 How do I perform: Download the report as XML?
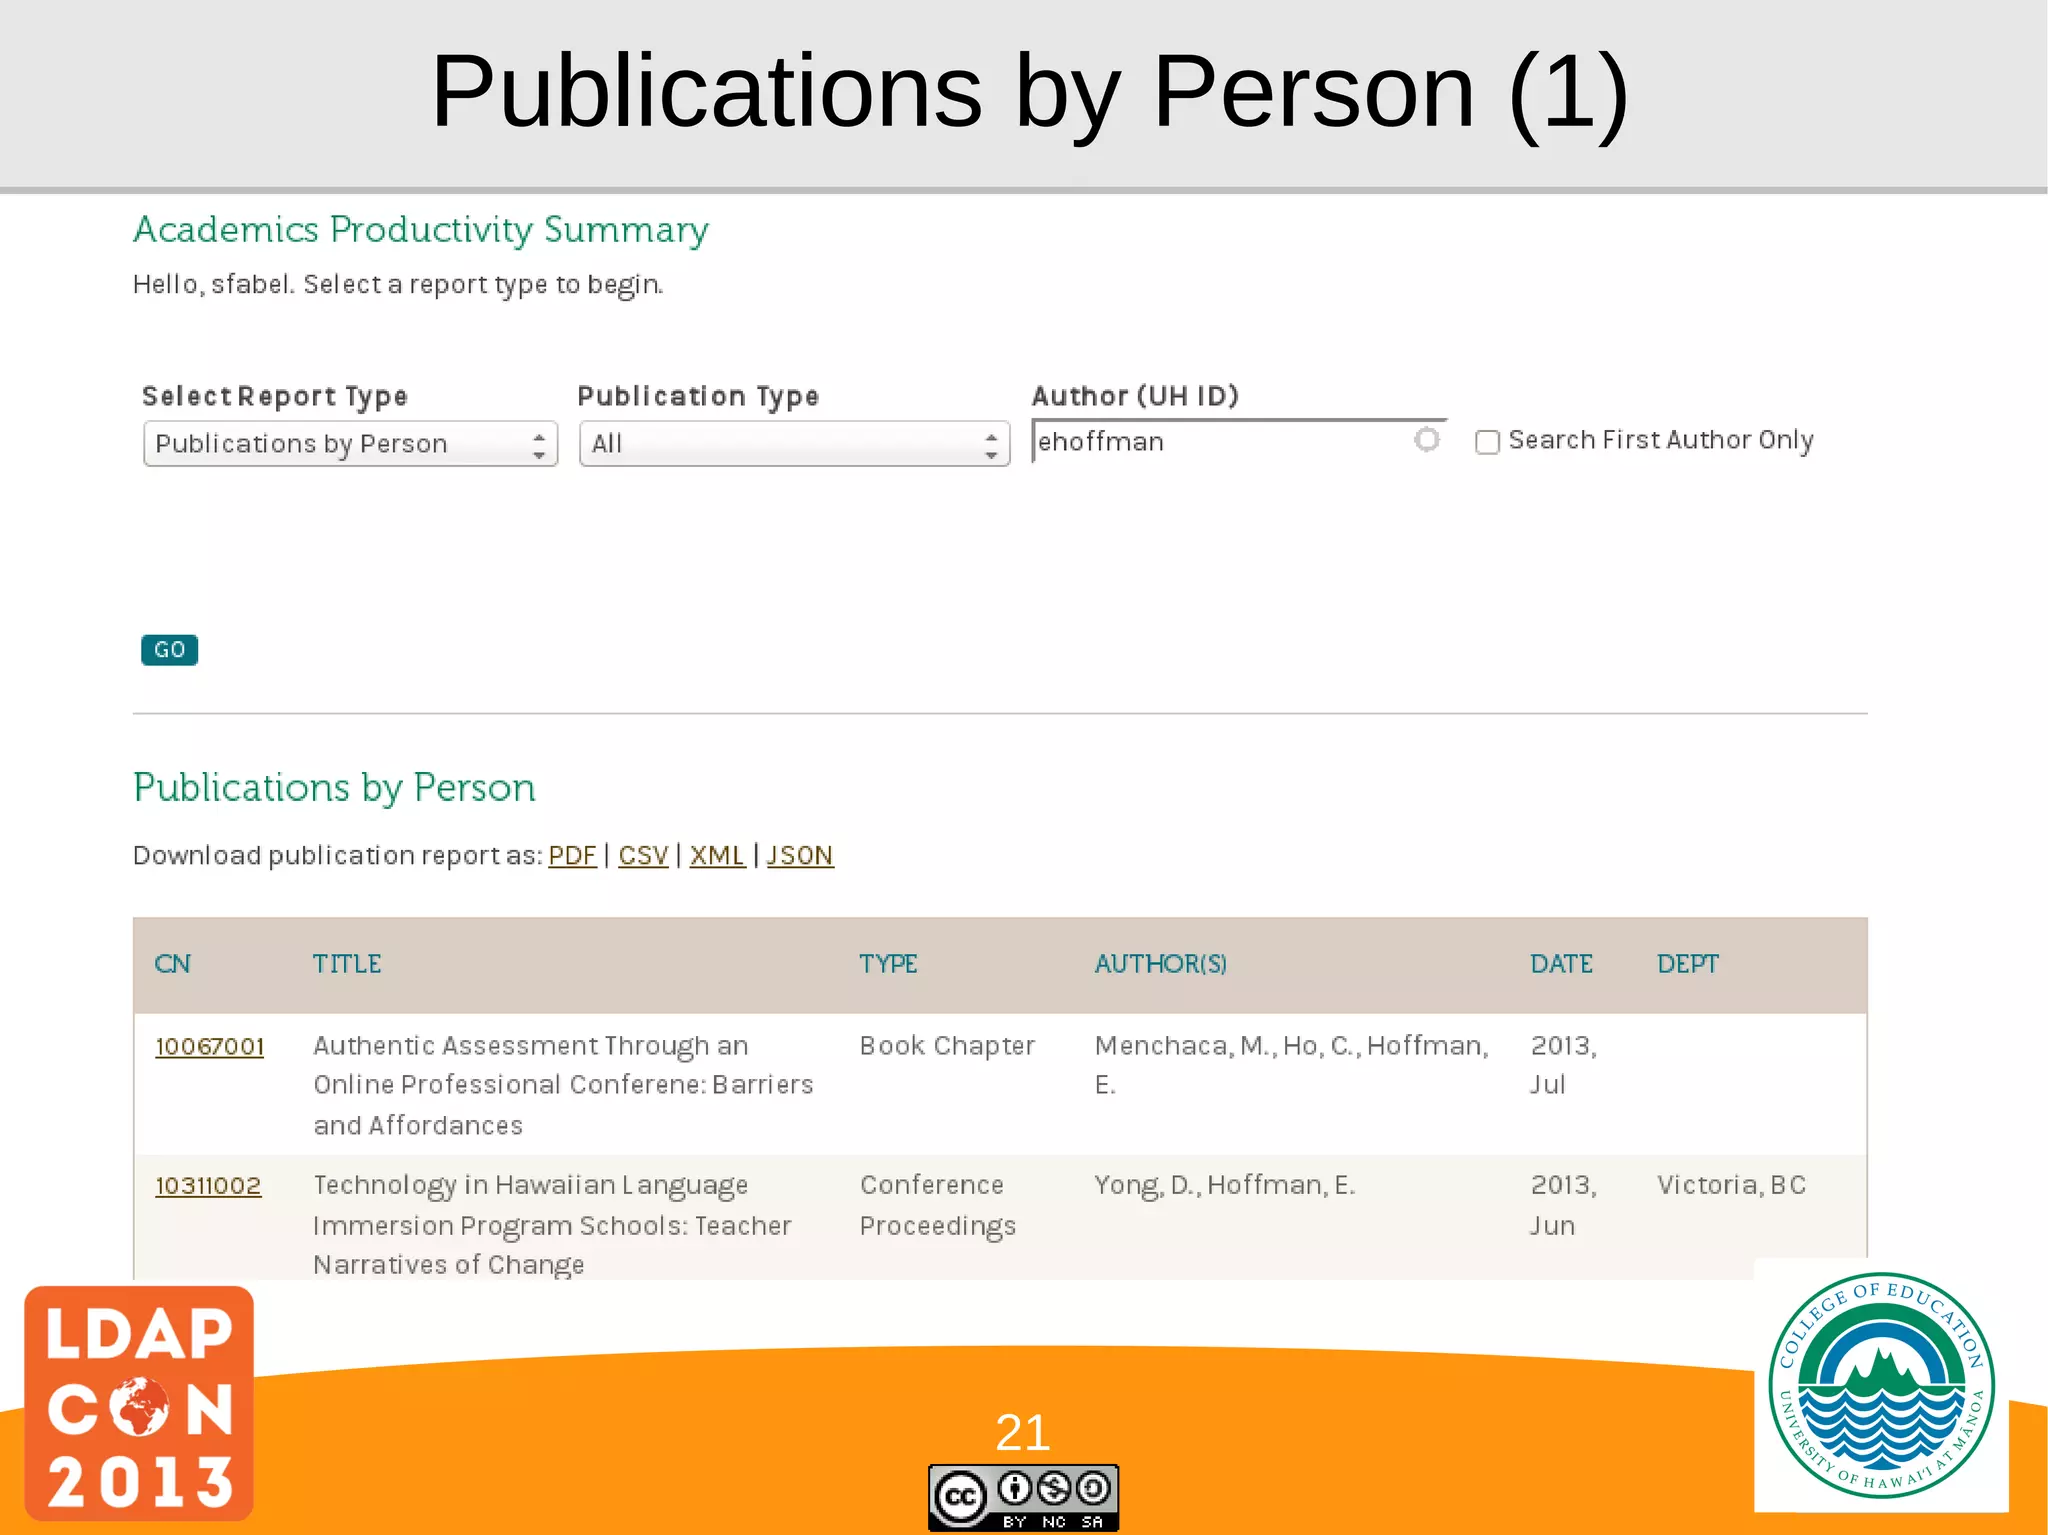717,856
